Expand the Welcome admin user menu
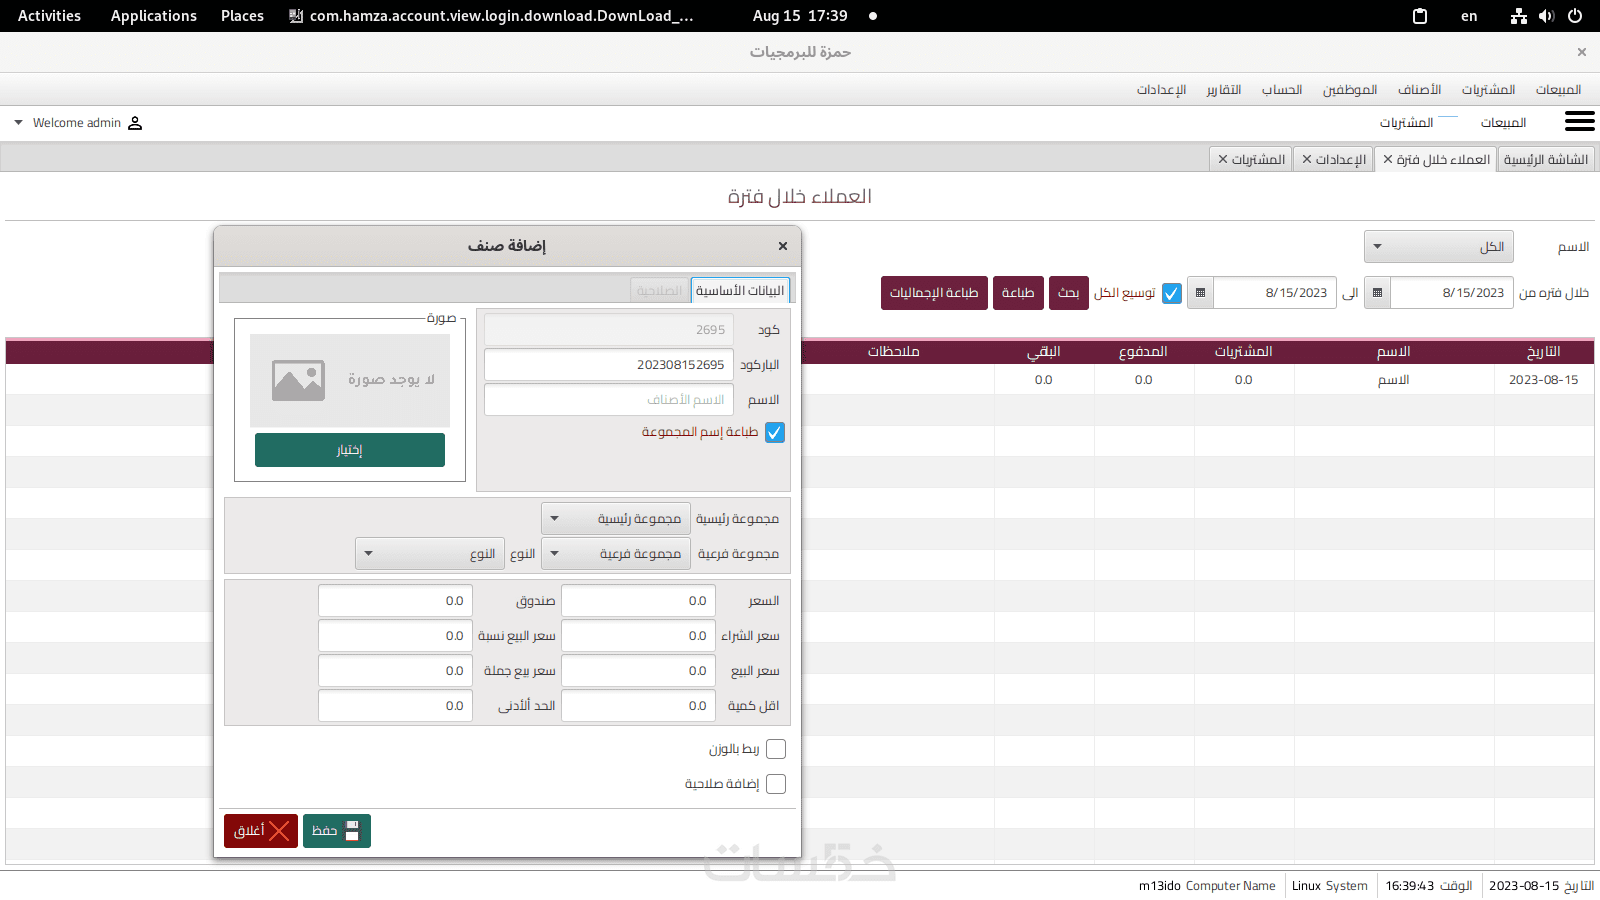Viewport: 1600px width, 900px height. (x=18, y=123)
